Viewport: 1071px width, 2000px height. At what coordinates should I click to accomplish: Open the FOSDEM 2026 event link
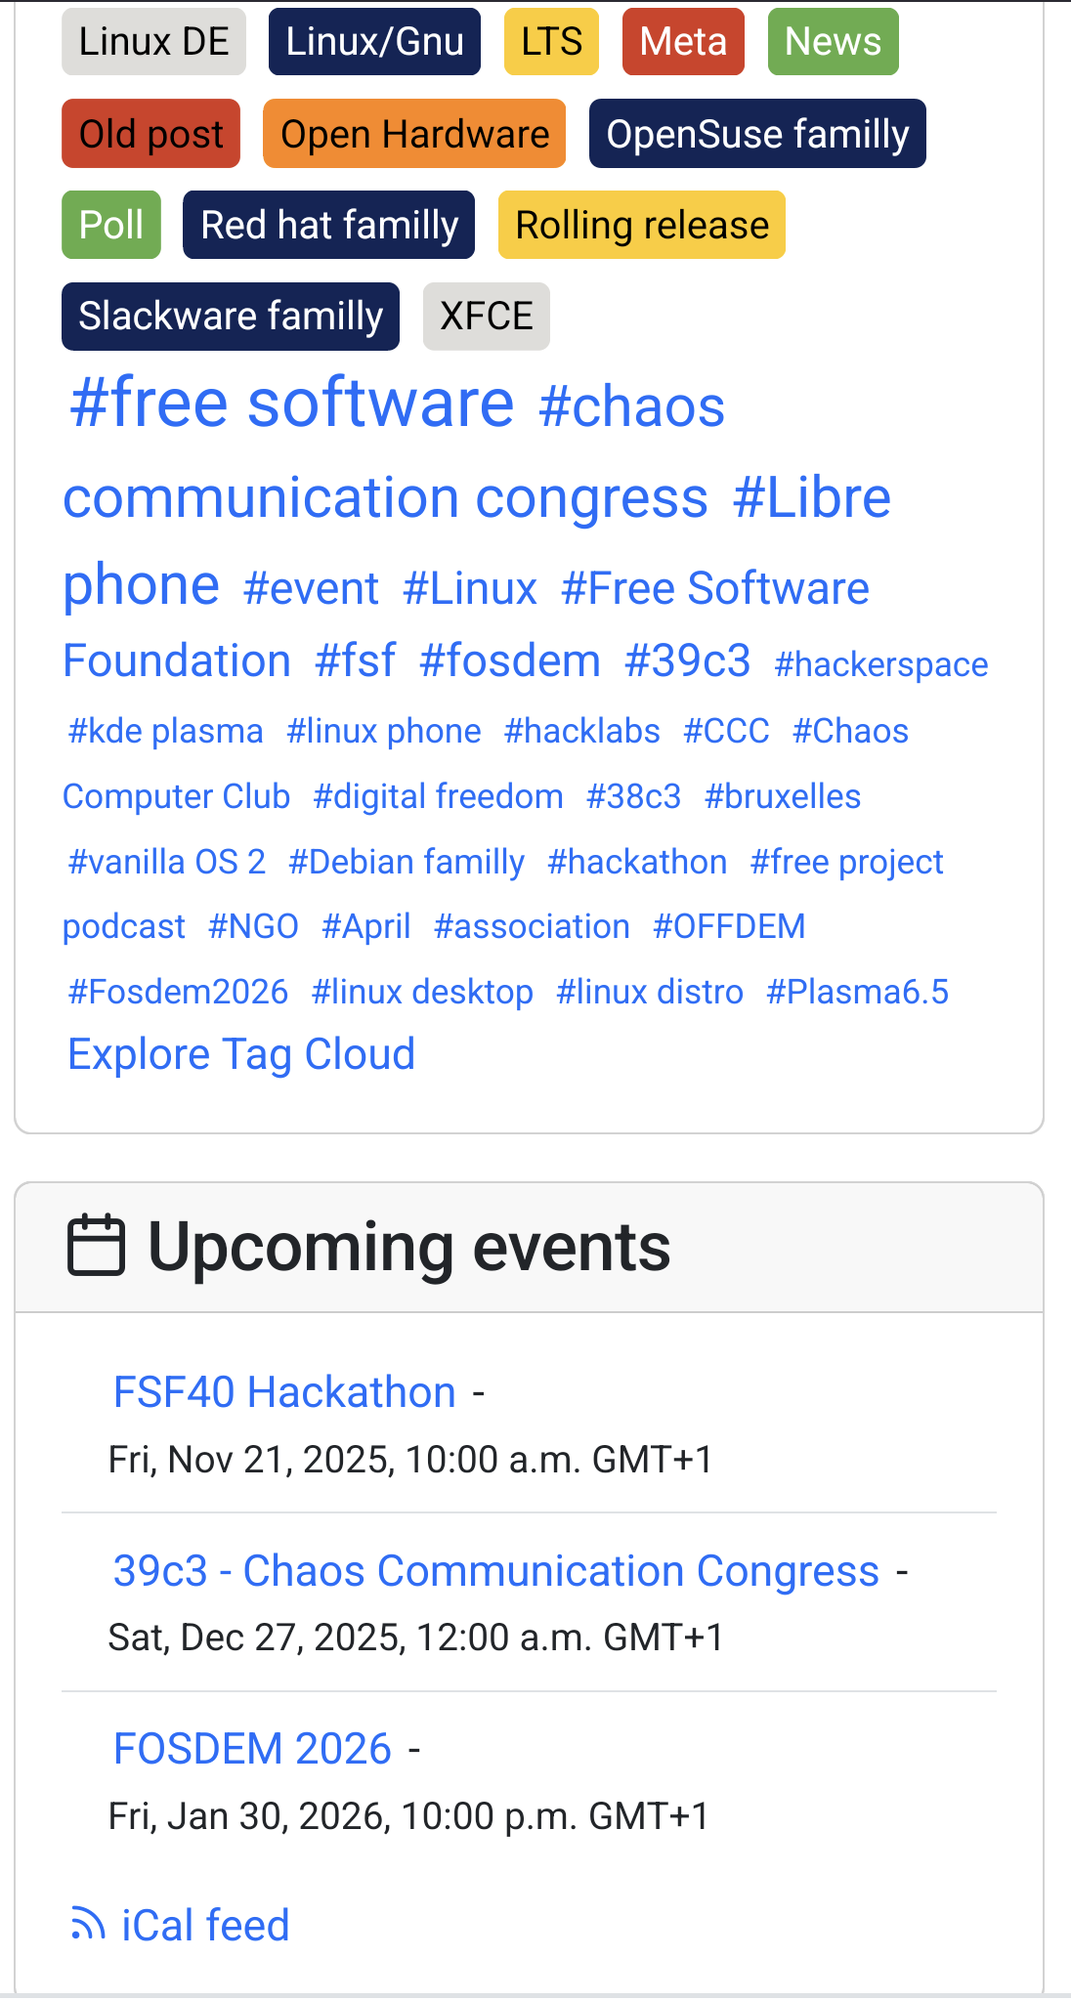click(x=252, y=1749)
